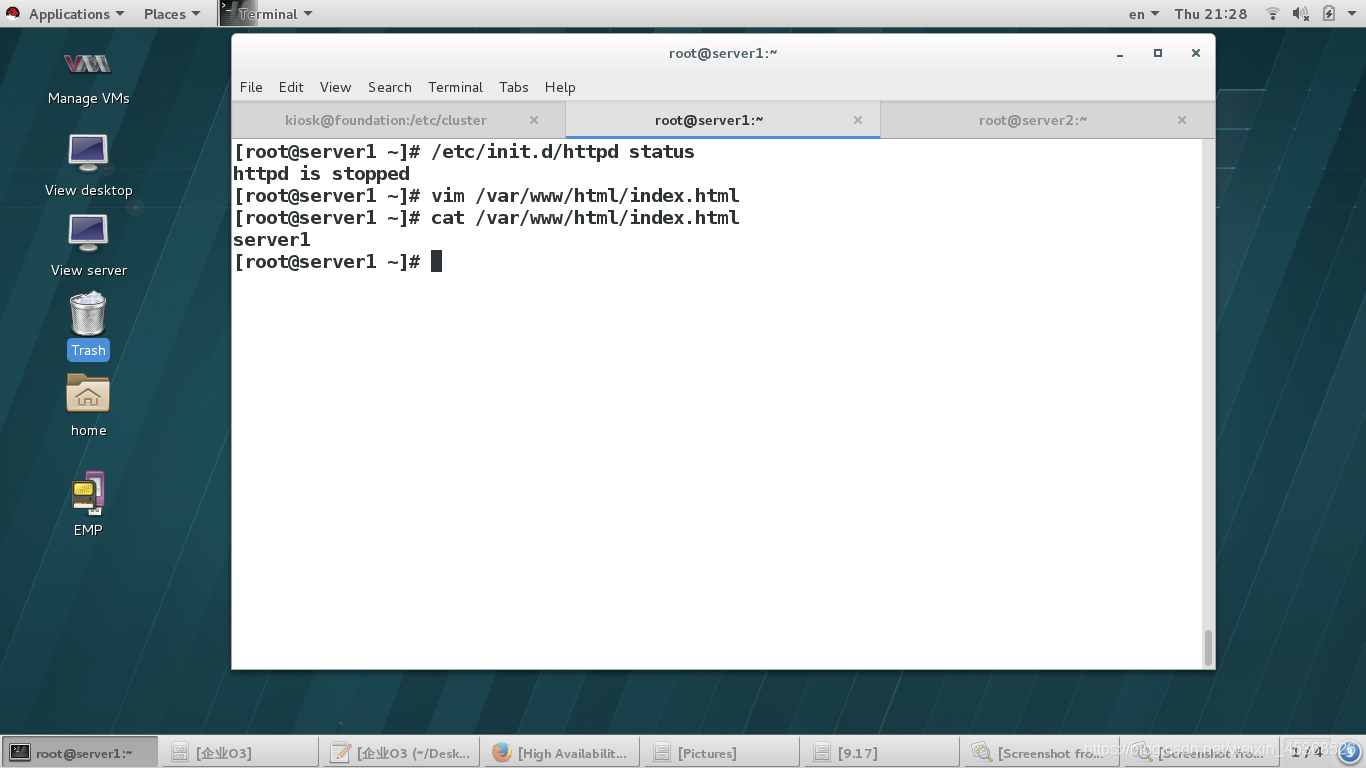Click the Red Hat logo icon

click(x=13, y=13)
